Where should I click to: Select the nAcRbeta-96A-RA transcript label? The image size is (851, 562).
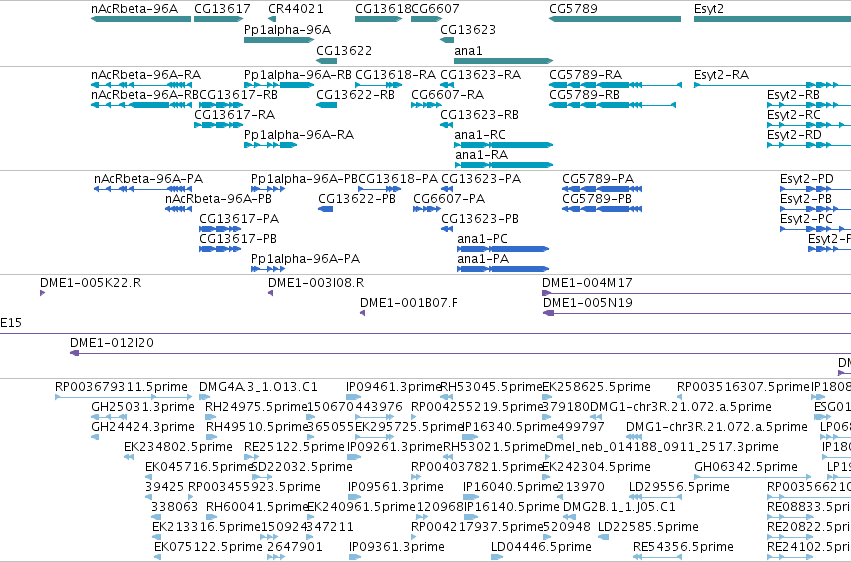pyautogui.click(x=146, y=74)
